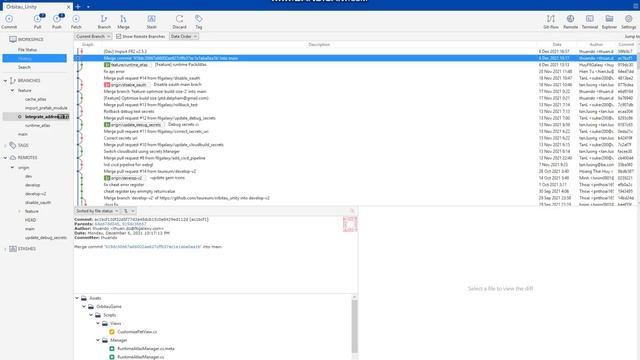
Task: Click the added status icon of RuntimeAtlasManager.cs
Action: click(112, 357)
